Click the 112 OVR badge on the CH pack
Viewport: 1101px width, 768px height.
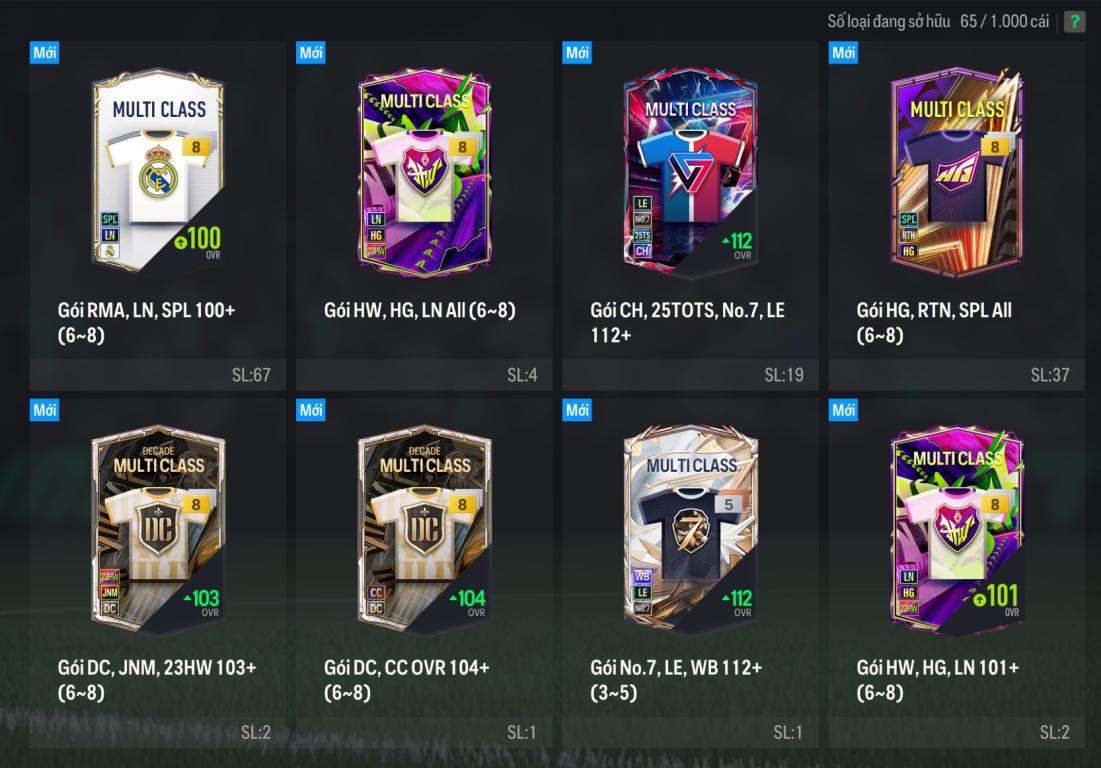point(737,245)
